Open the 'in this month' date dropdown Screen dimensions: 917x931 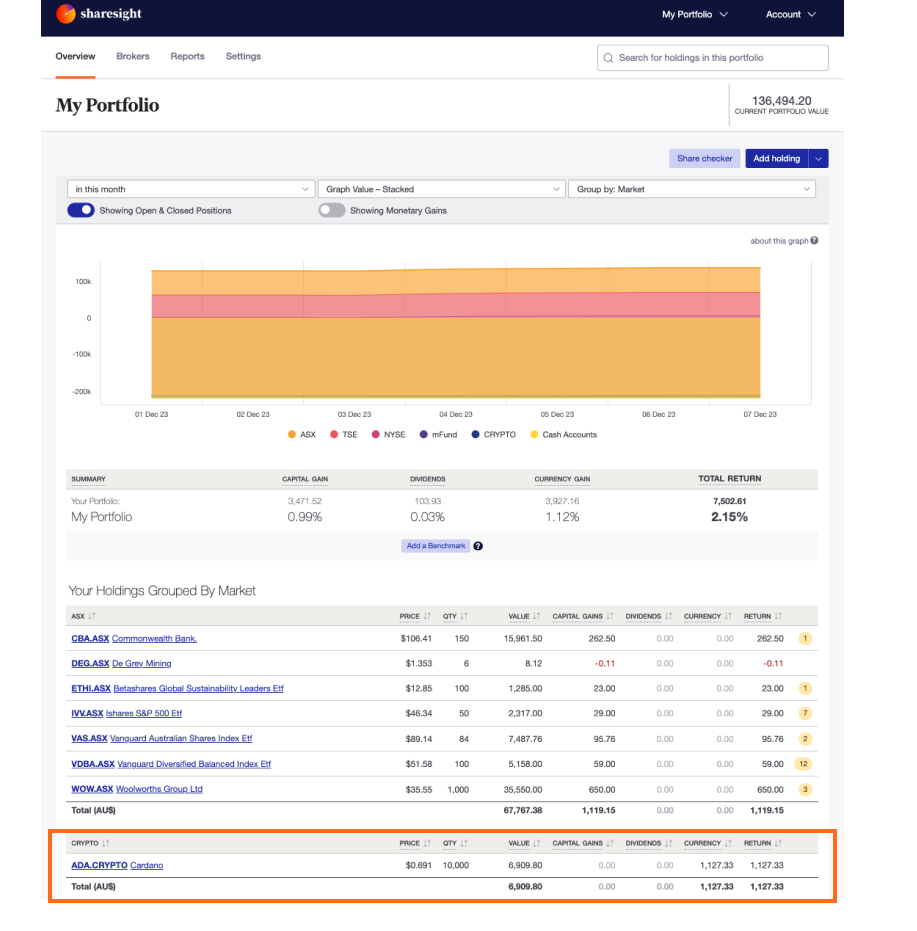coord(191,189)
